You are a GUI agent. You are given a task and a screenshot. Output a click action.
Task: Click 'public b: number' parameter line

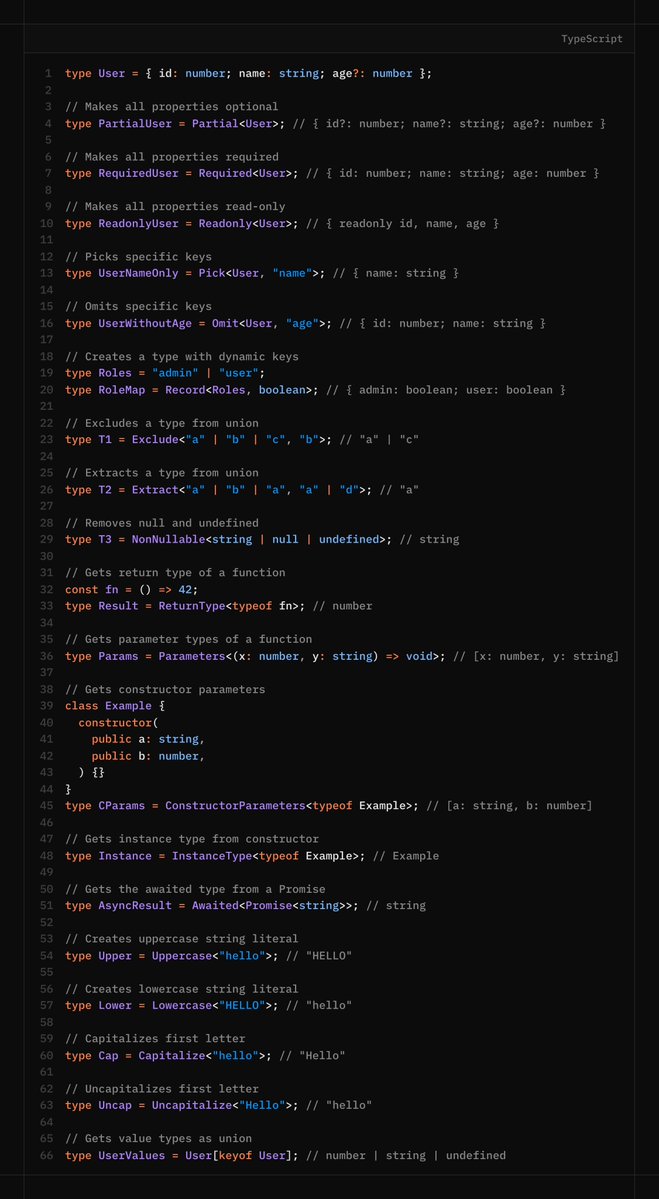point(148,755)
